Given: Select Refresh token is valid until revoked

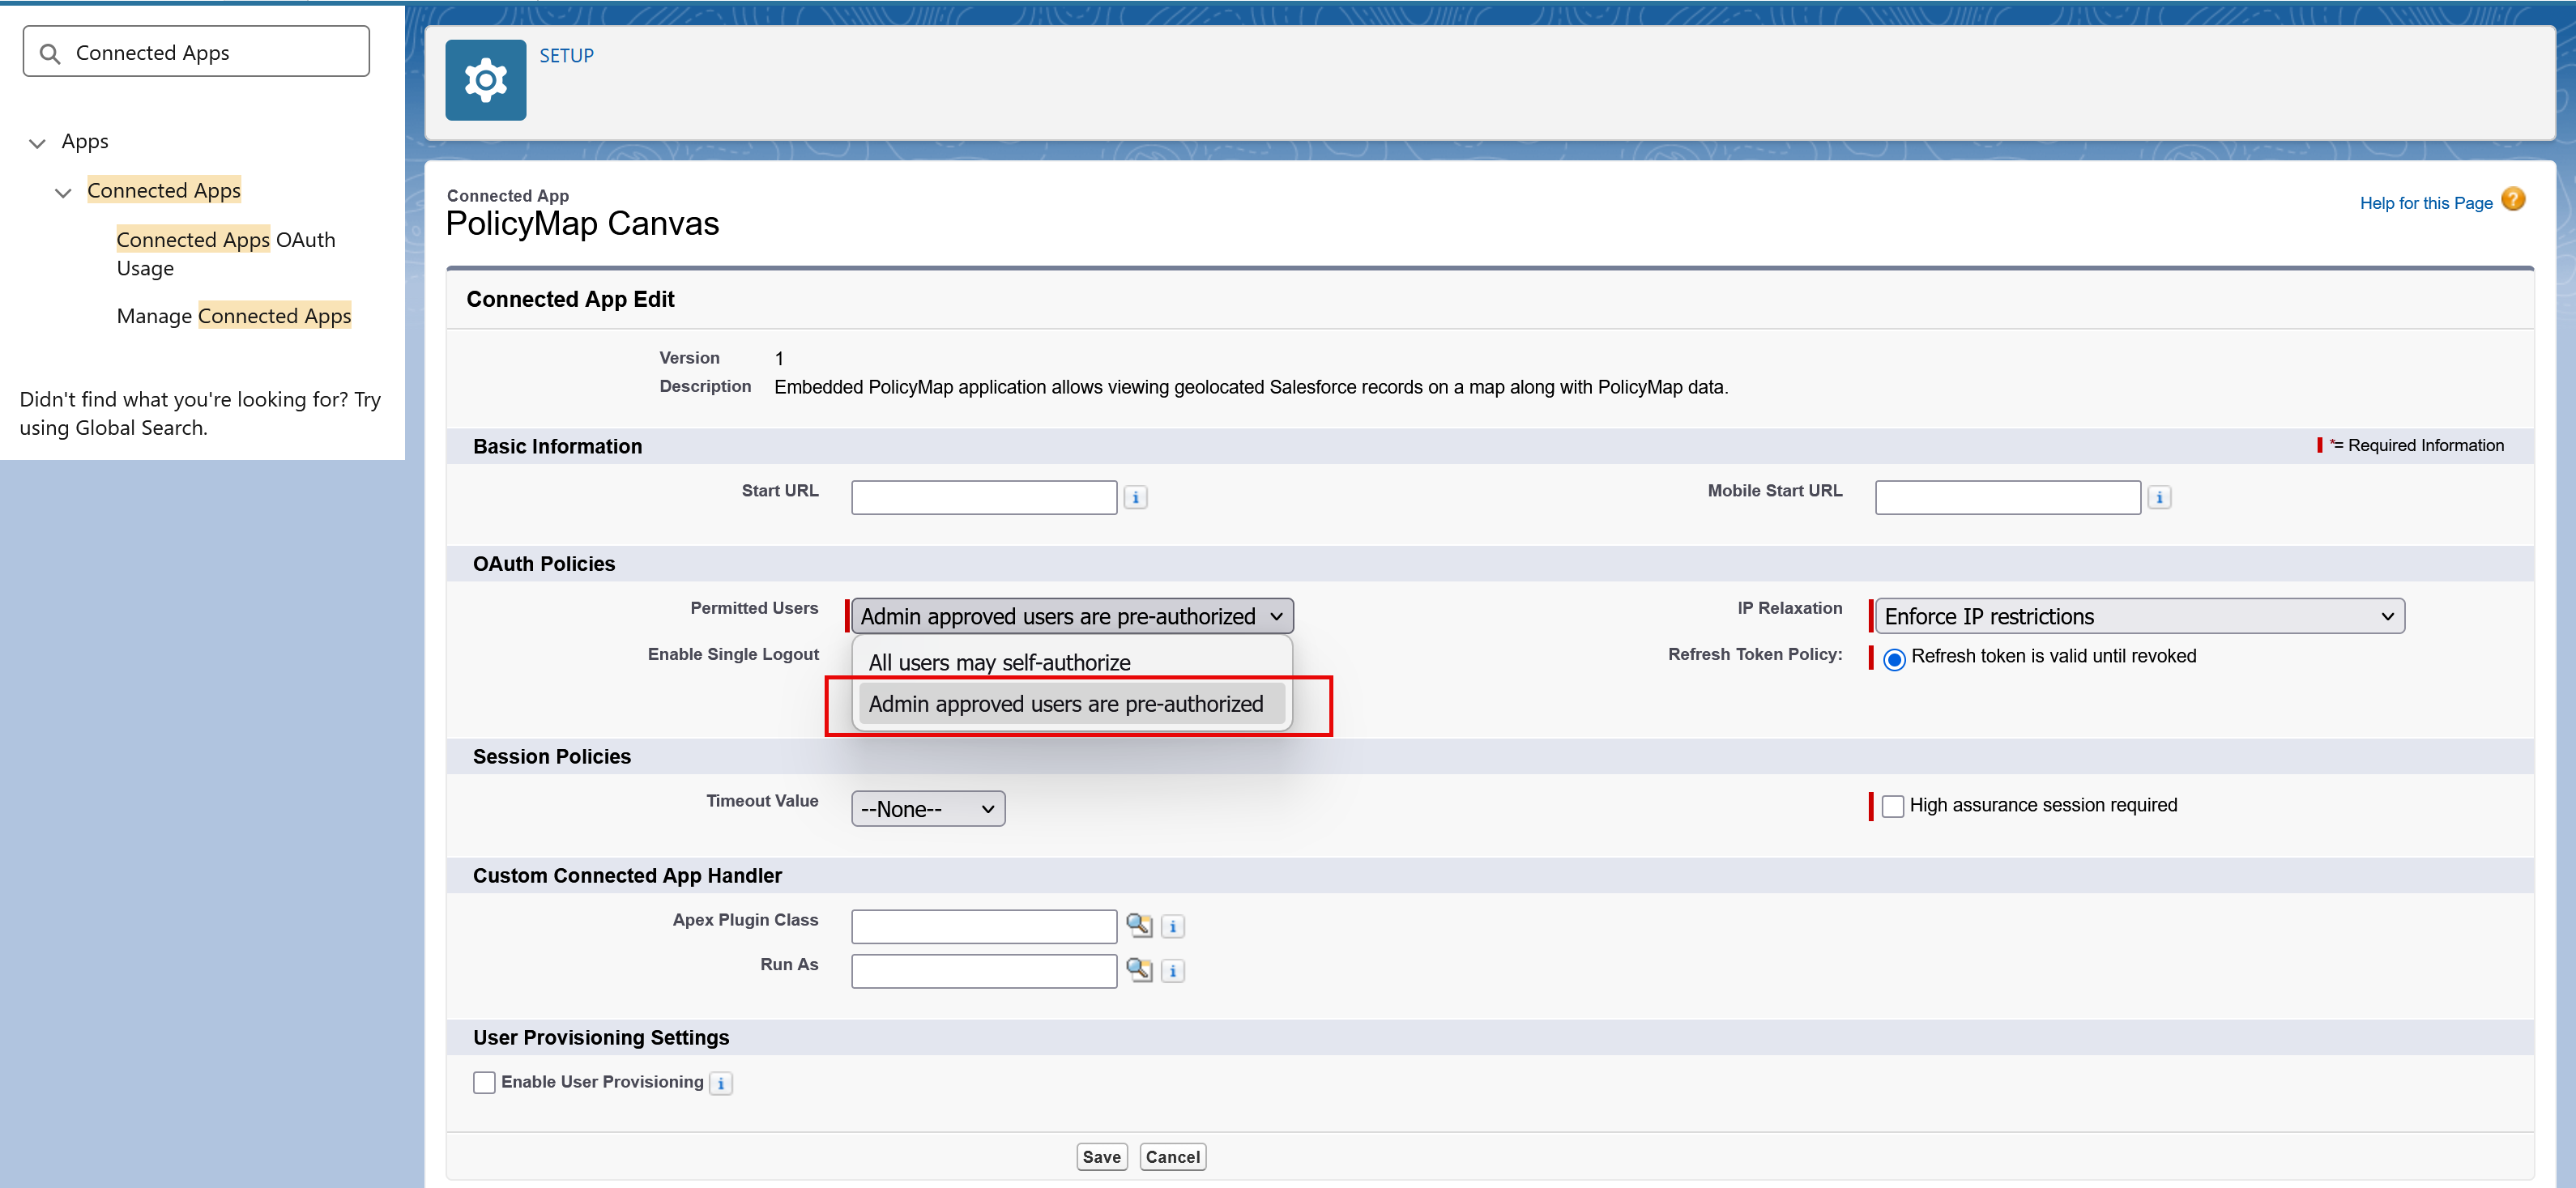Looking at the screenshot, I should [x=1894, y=659].
